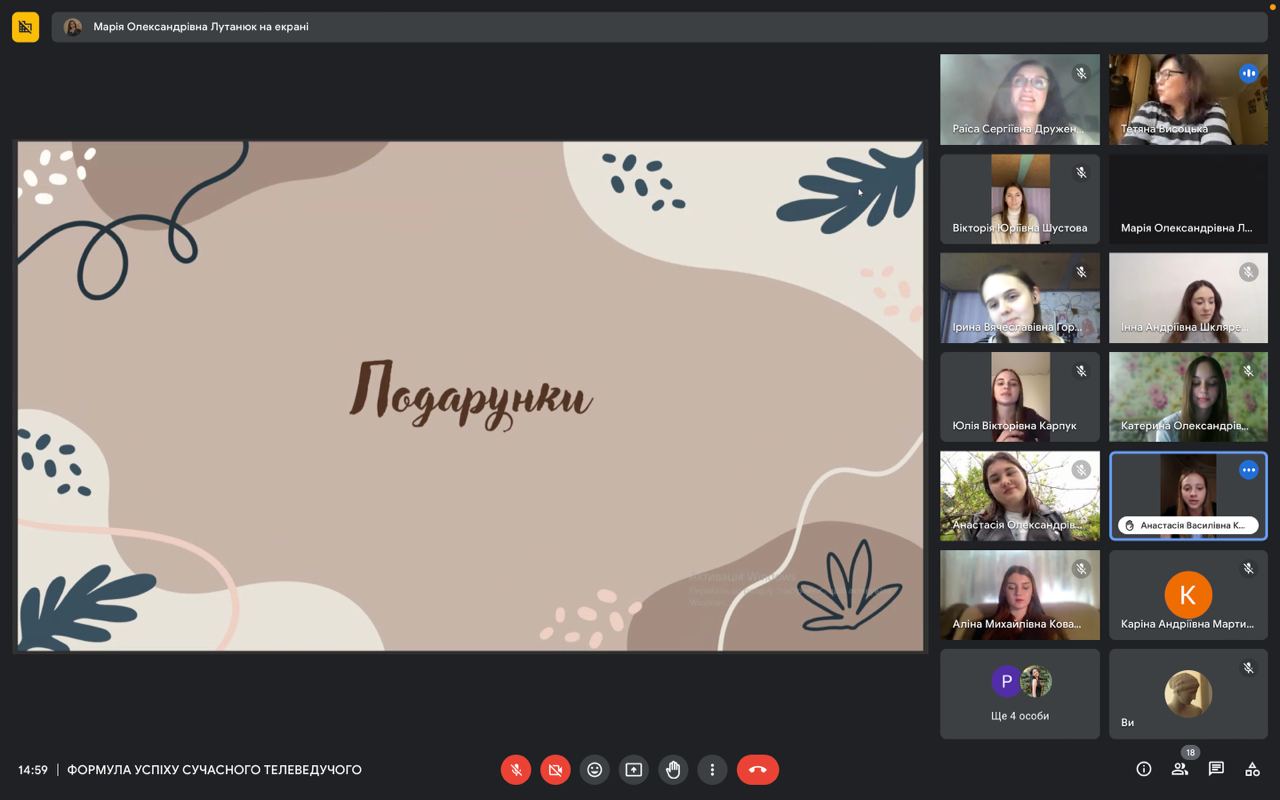Click the Подарунки presentation slide
Viewport: 1280px width, 800px height.
pyautogui.click(x=470, y=396)
